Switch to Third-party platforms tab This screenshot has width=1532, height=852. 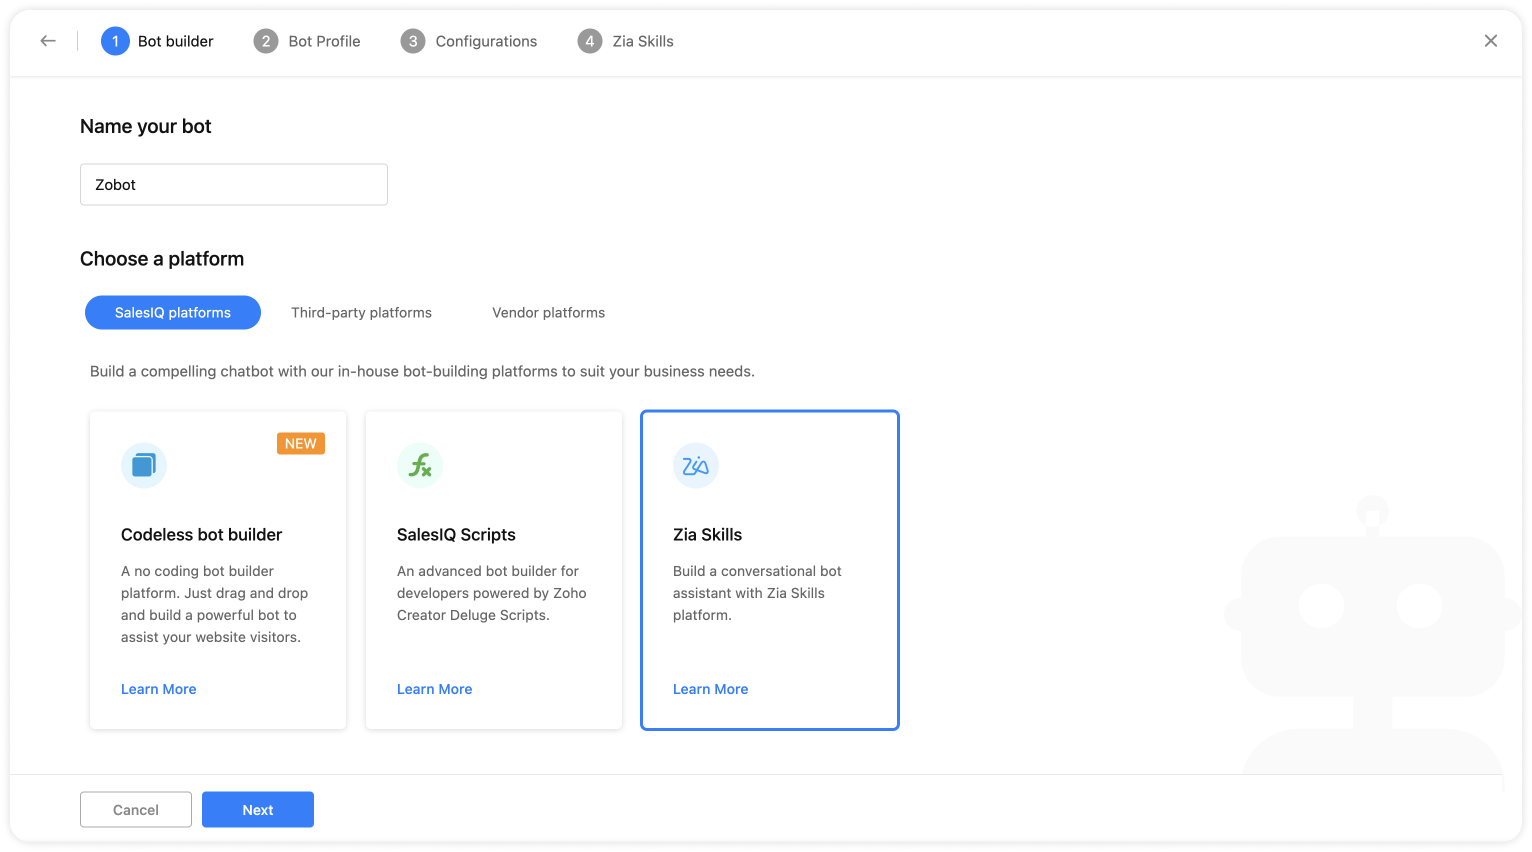coord(362,313)
